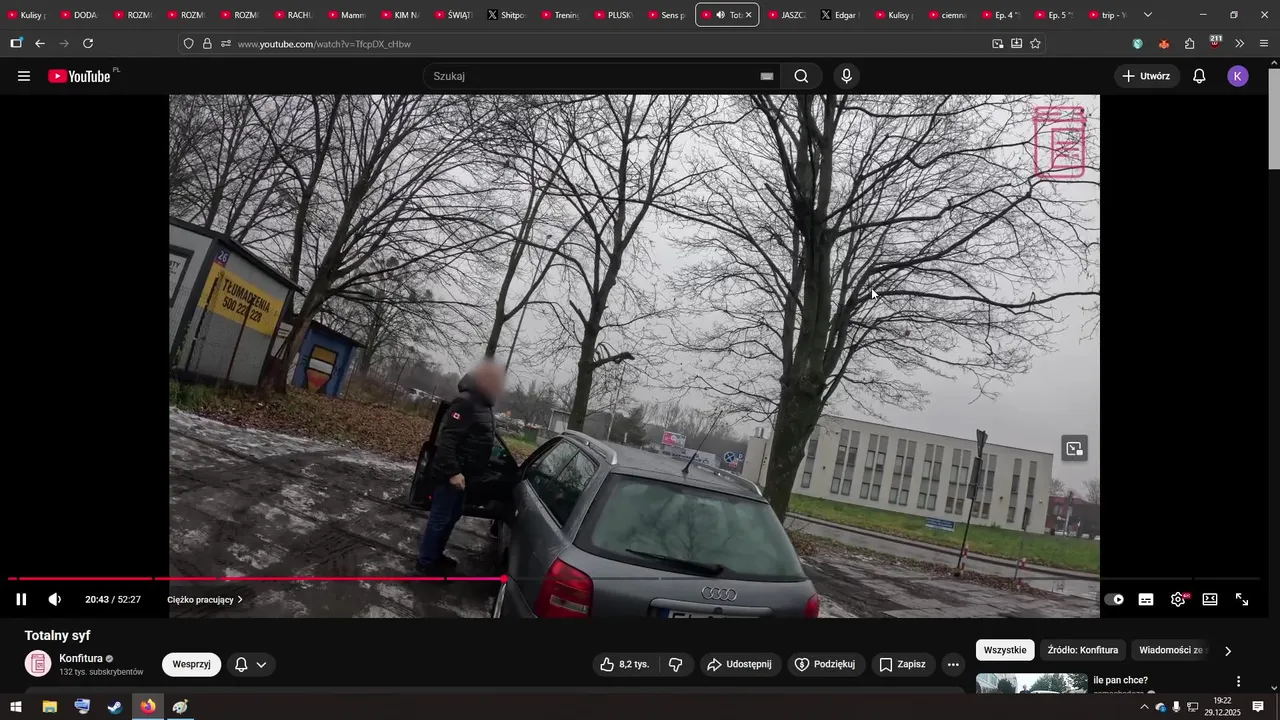Switch to theater mode
This screenshot has height=720, width=1280.
1210,599
